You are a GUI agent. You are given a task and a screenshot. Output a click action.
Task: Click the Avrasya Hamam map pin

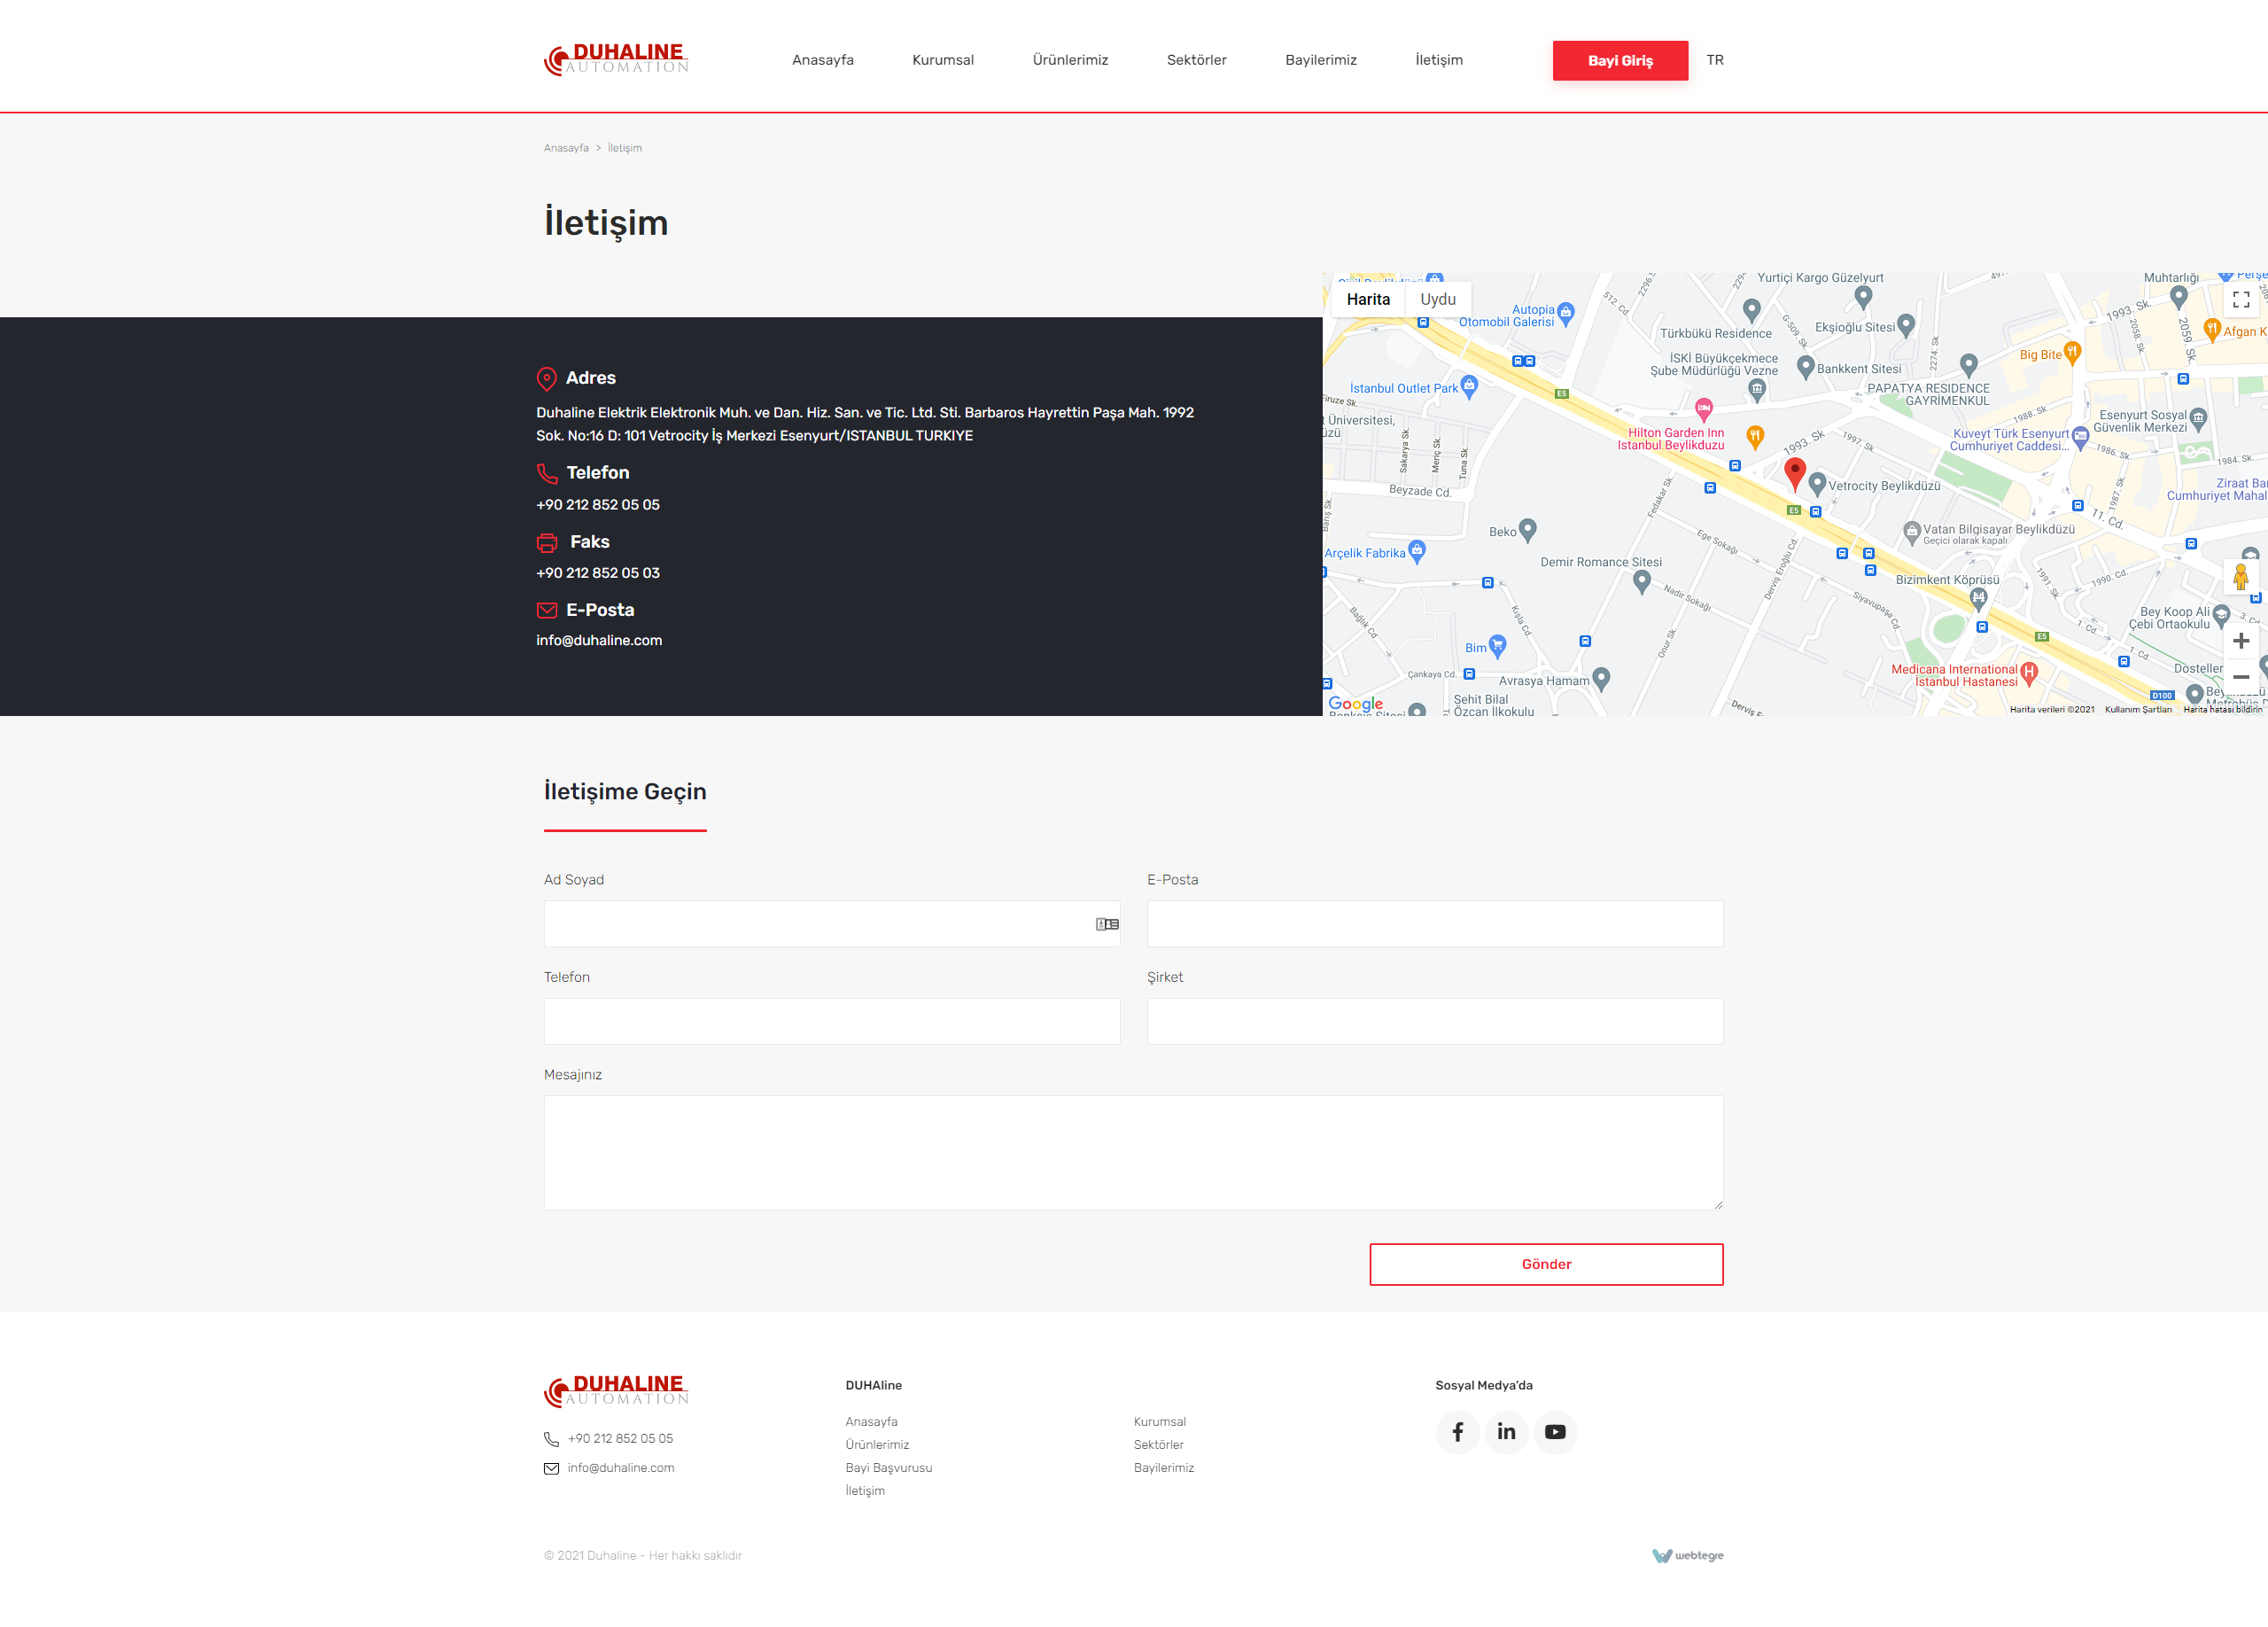tap(1601, 679)
